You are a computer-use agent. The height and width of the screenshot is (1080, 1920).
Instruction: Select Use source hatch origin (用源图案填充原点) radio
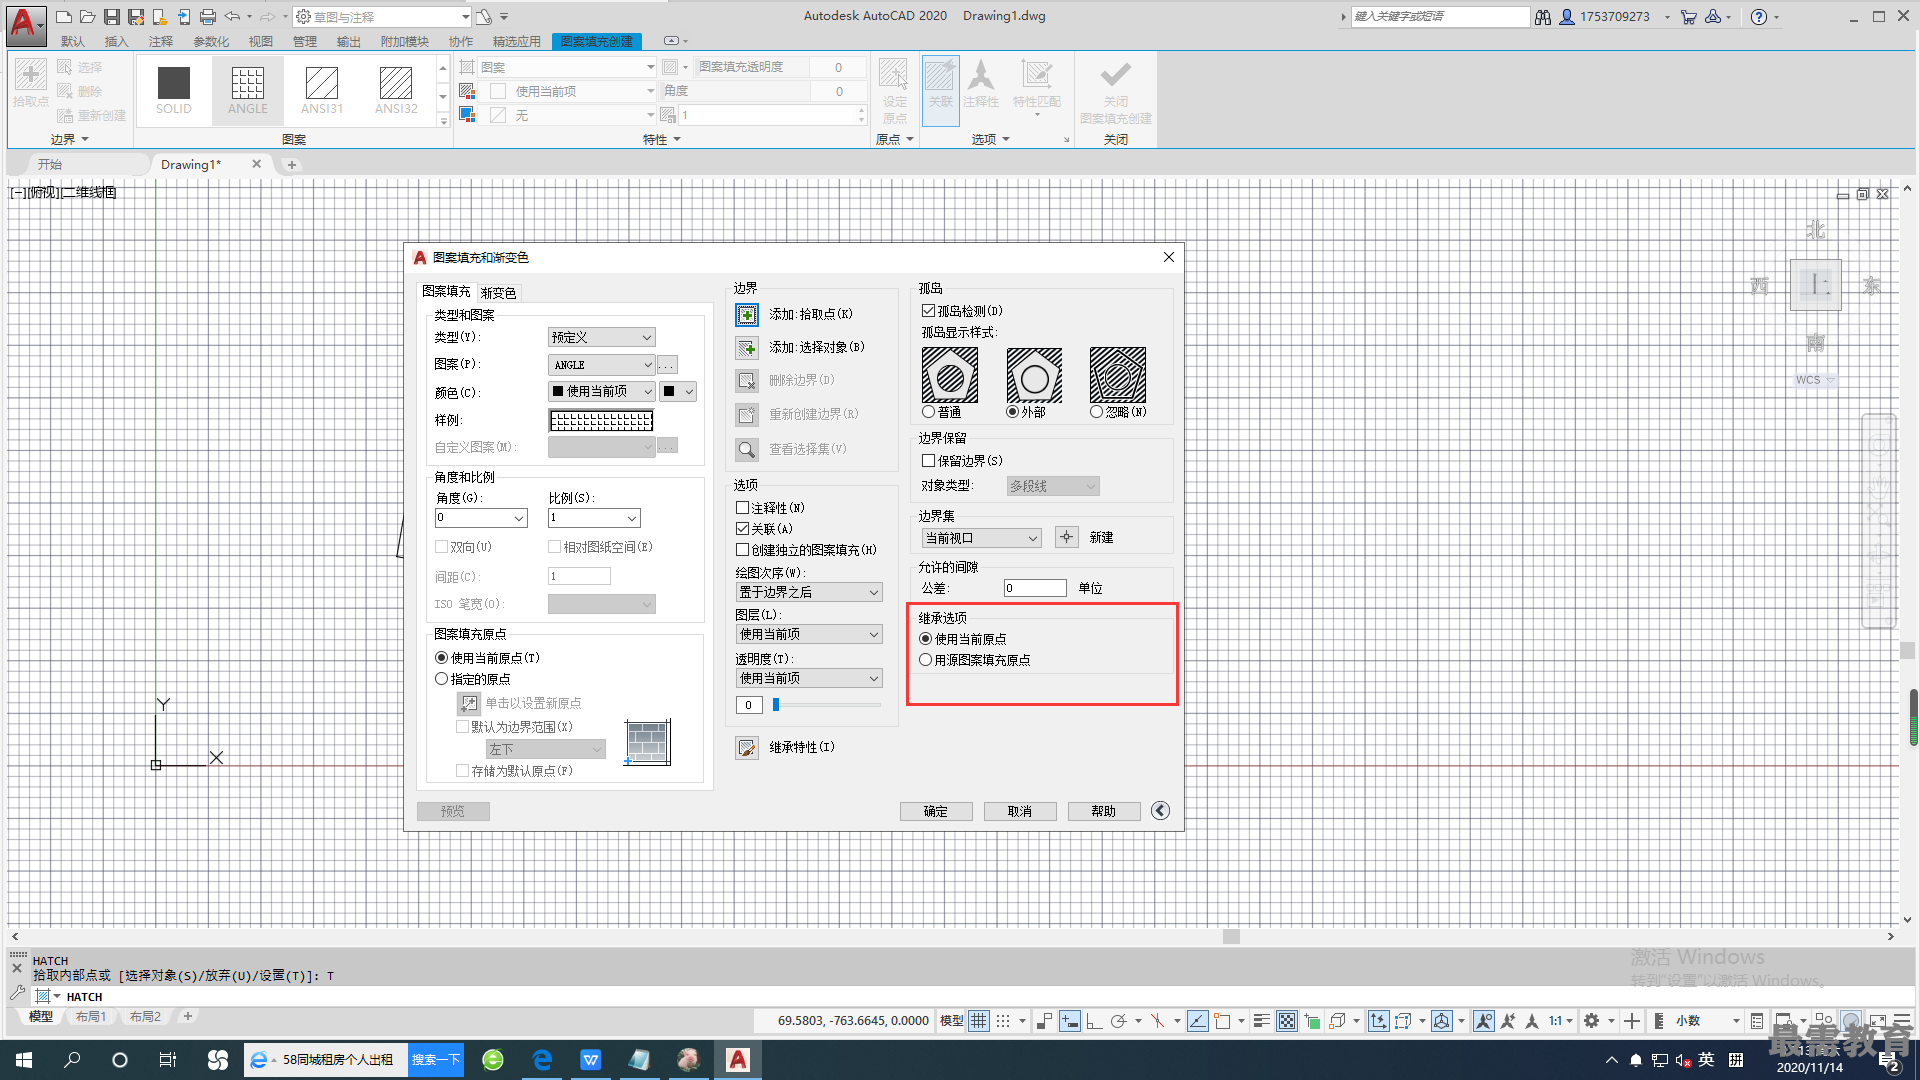926,660
